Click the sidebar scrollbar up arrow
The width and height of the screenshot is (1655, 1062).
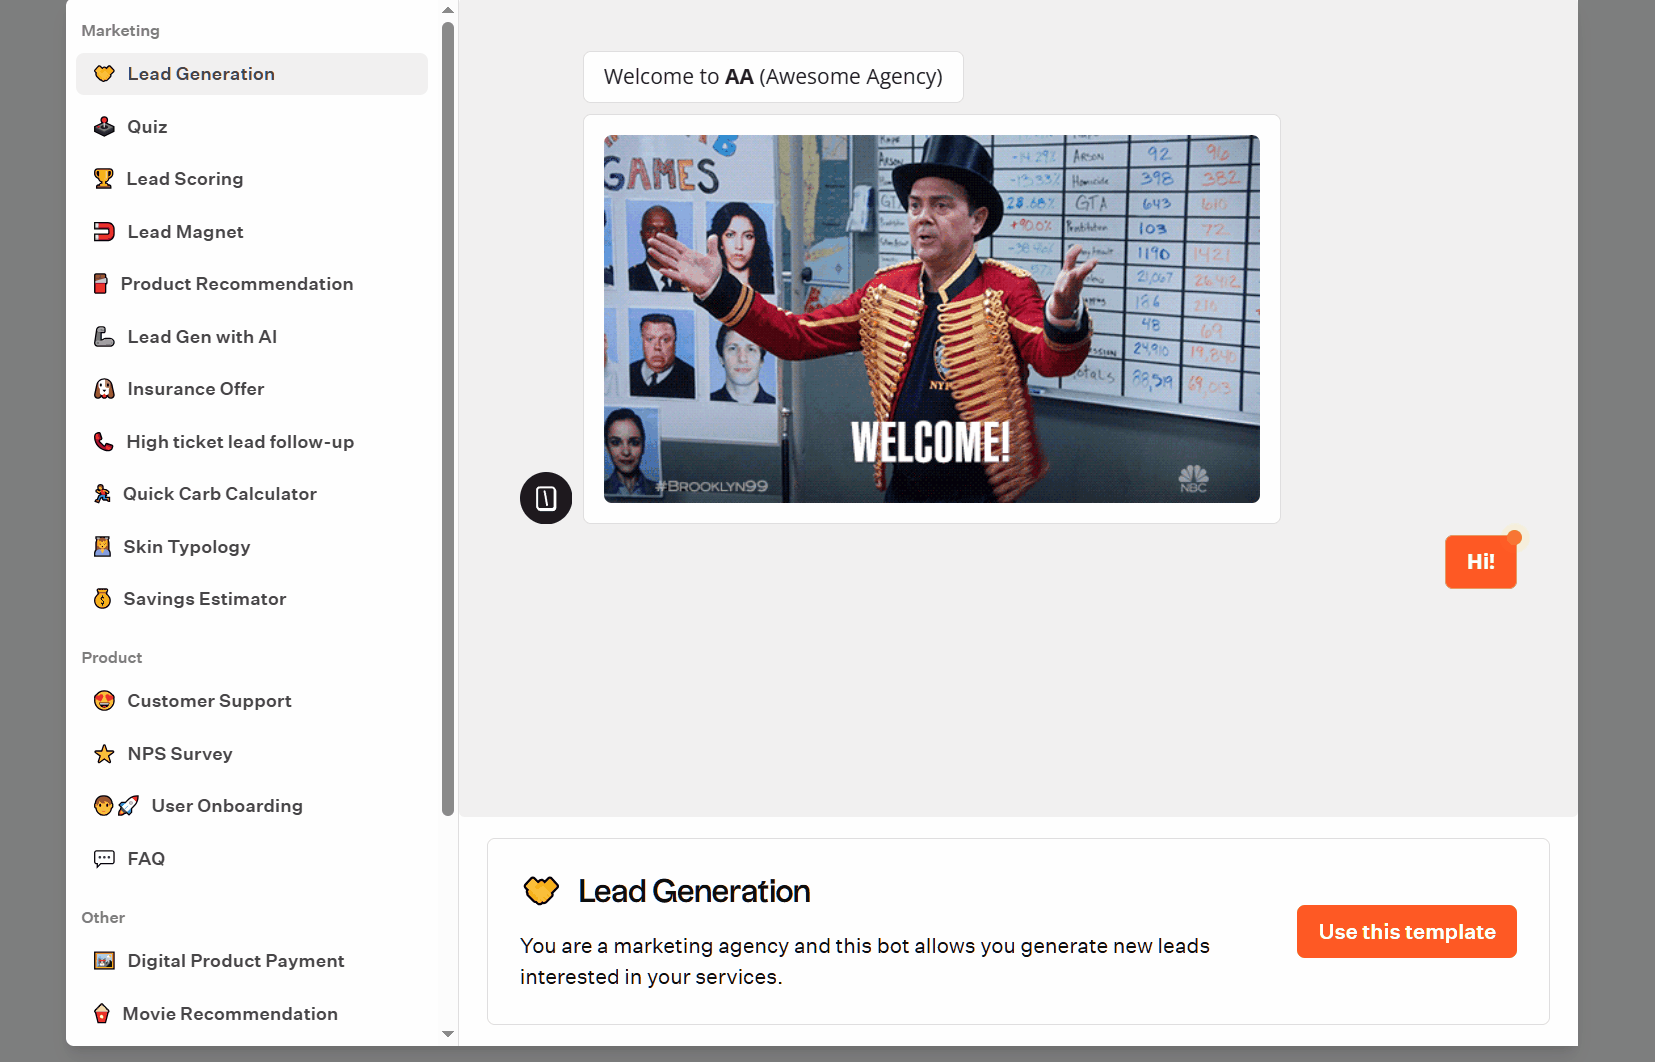pyautogui.click(x=448, y=10)
